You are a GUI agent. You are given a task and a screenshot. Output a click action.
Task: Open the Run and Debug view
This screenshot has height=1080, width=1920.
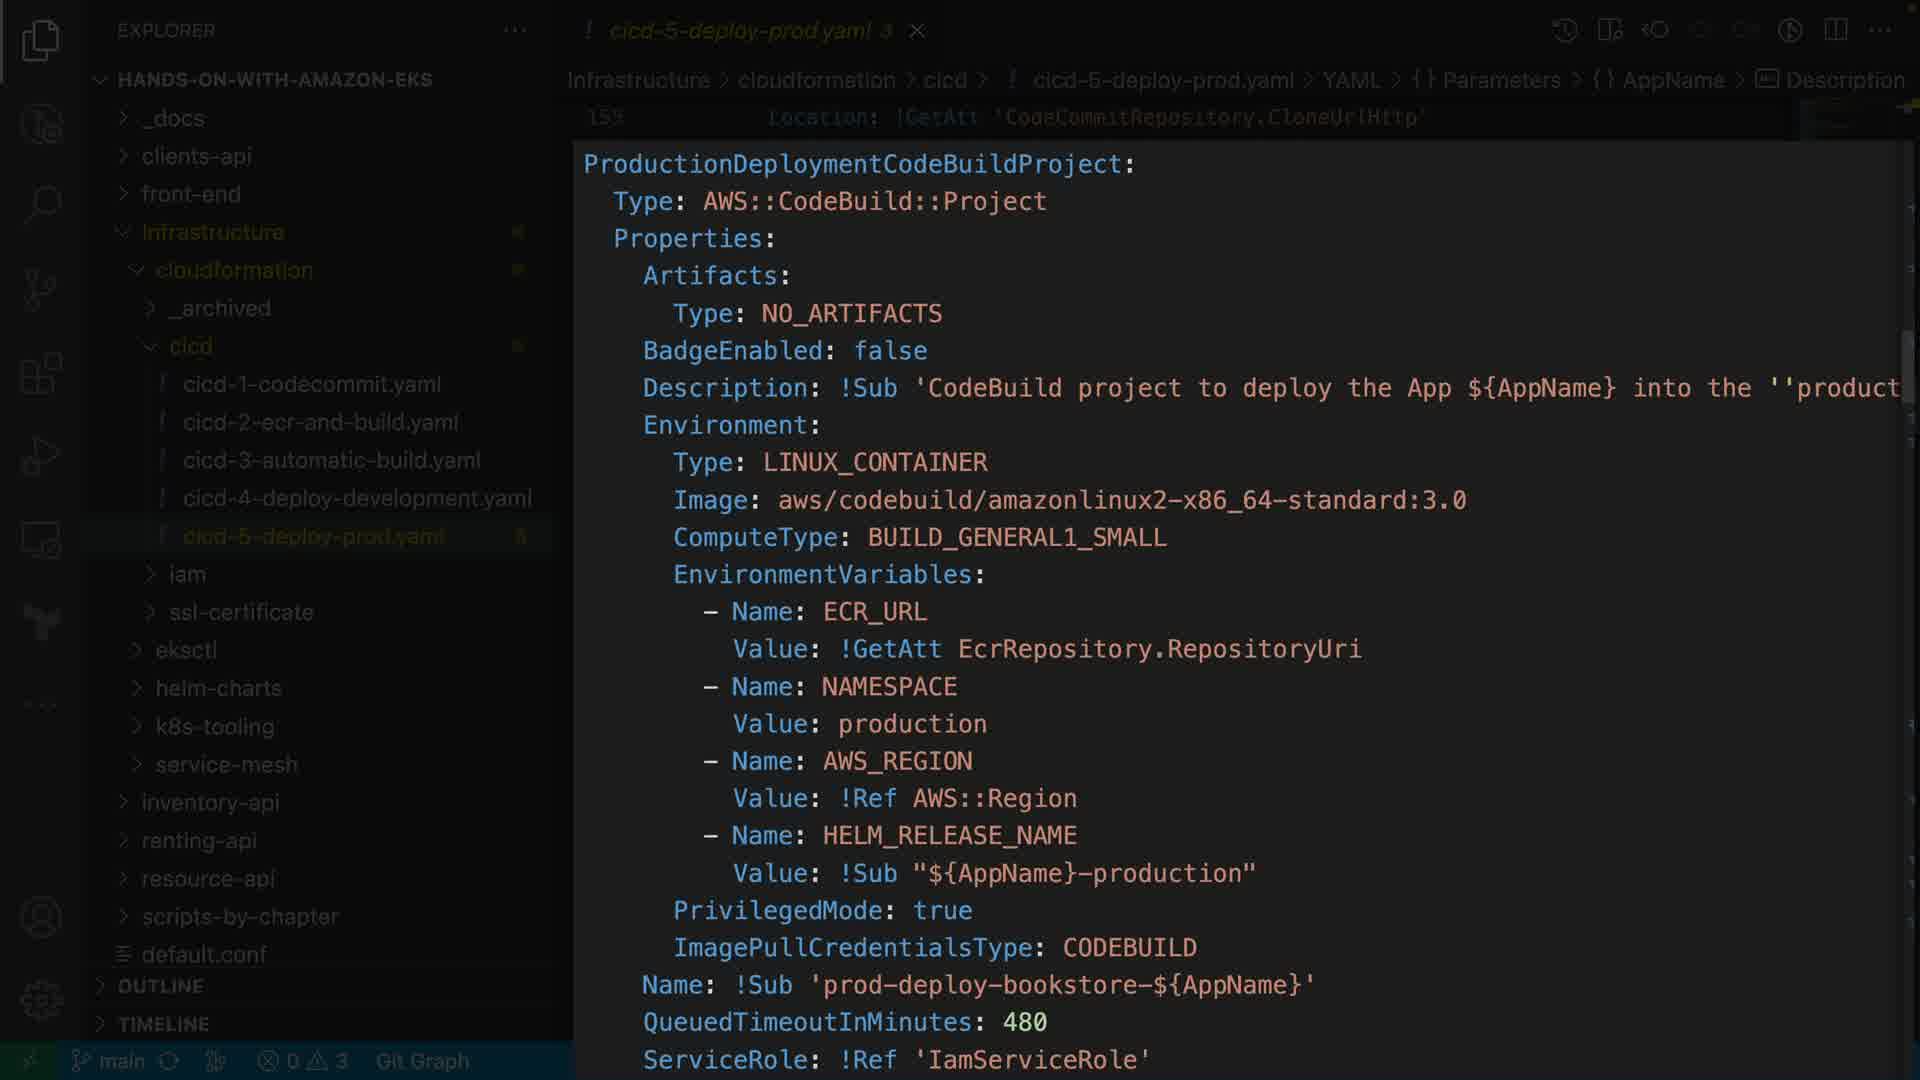click(41, 456)
